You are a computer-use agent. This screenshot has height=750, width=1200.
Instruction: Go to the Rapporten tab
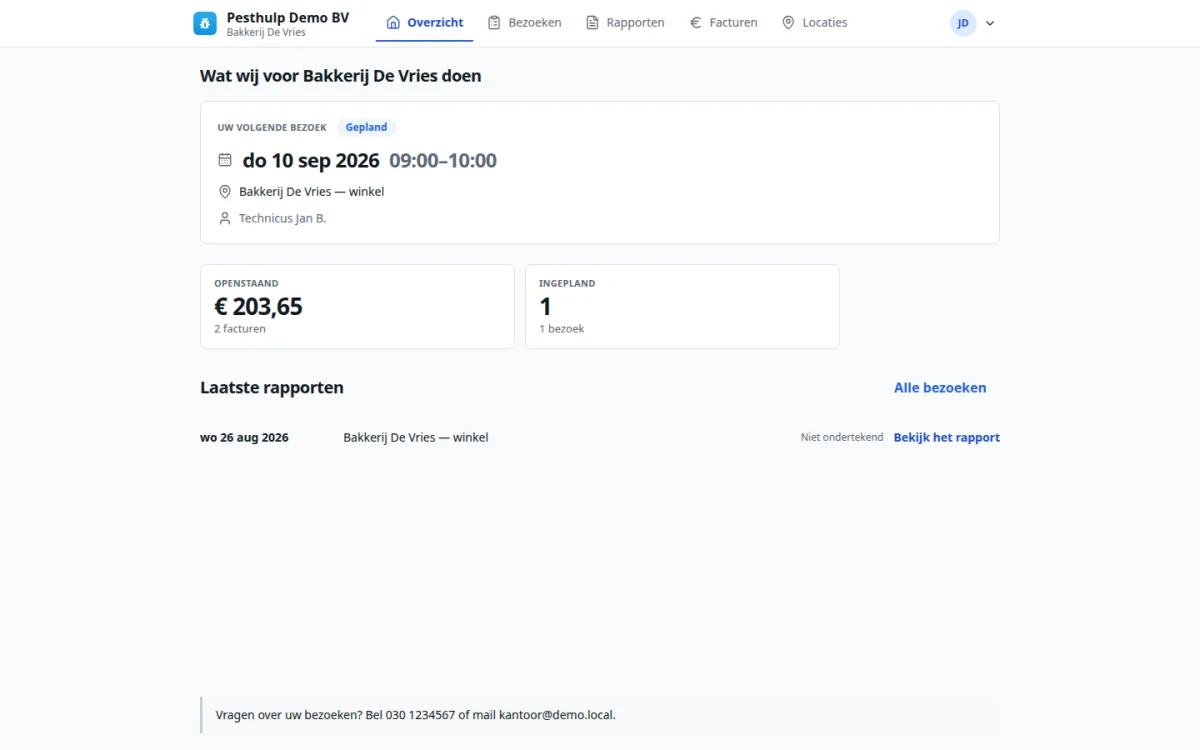pos(625,22)
